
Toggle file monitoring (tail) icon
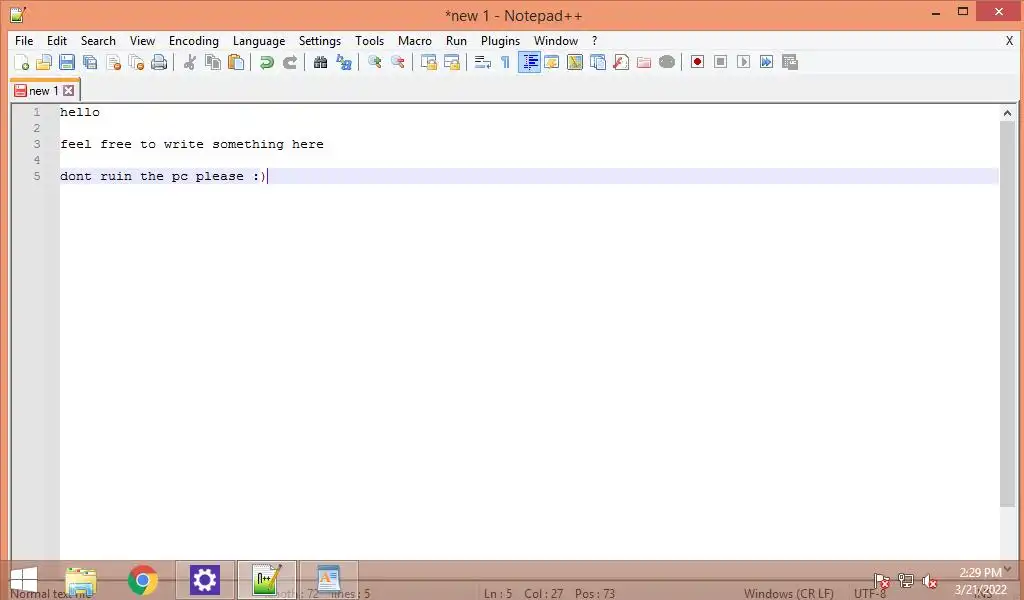click(x=667, y=62)
